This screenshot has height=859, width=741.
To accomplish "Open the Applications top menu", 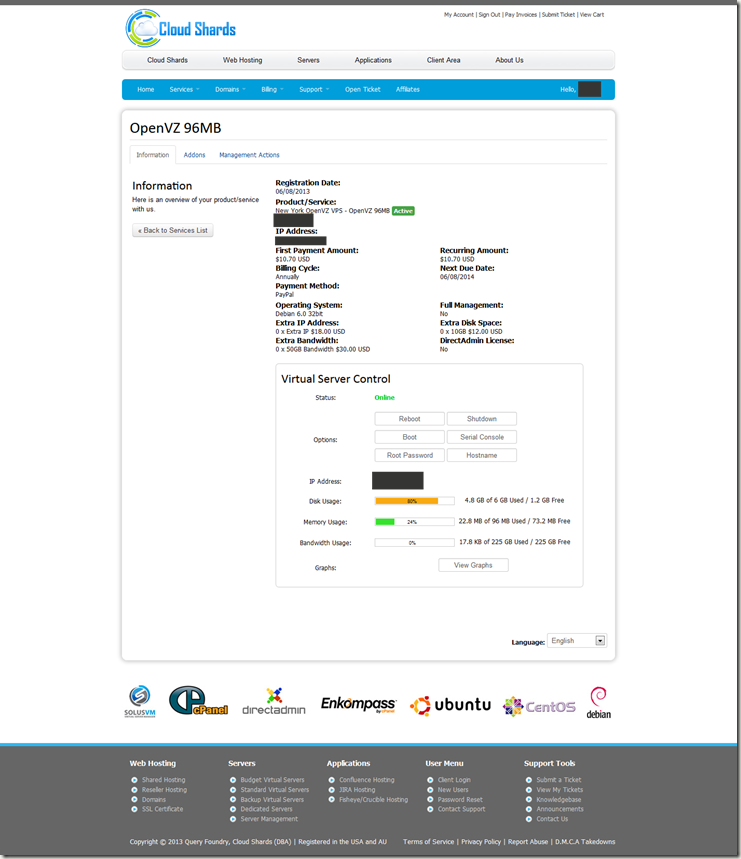I will tap(373, 60).
